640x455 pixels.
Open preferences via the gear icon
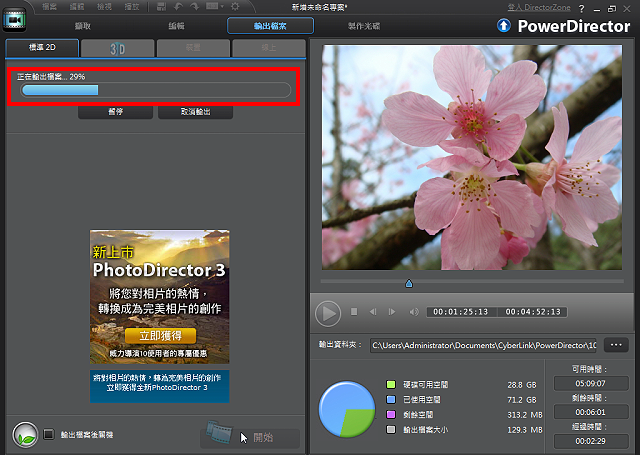pos(235,7)
